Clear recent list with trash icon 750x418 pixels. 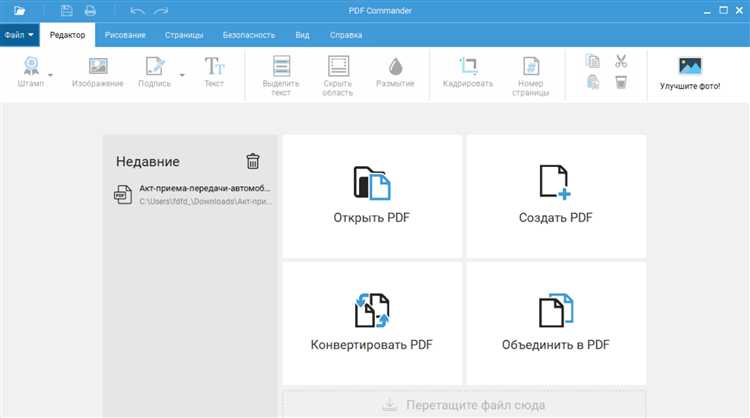[x=253, y=161]
